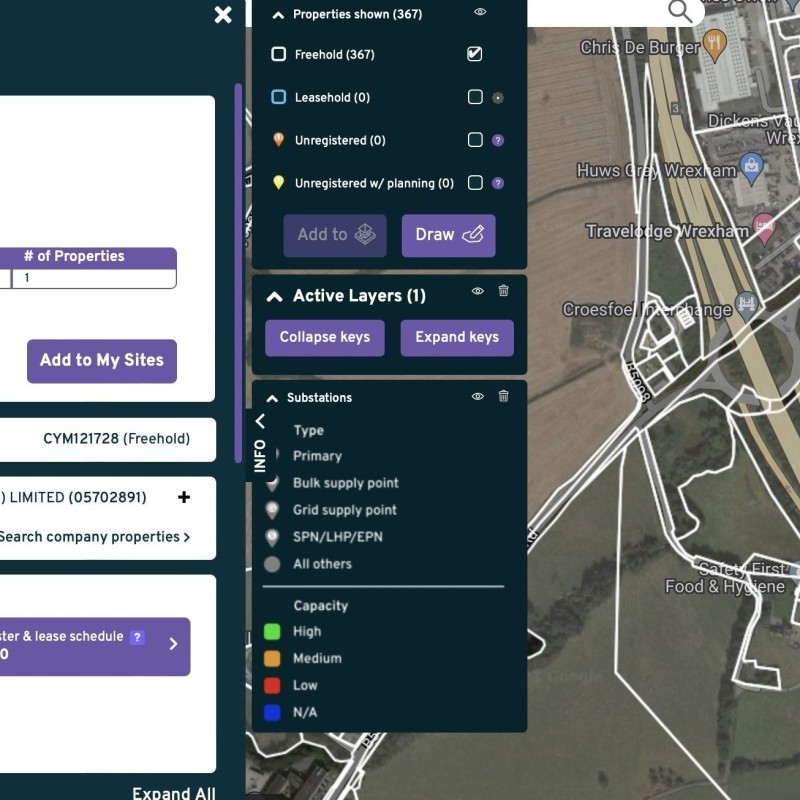Click SPN/LHP/EPN marker icon
The image size is (800, 800).
(x=272, y=537)
